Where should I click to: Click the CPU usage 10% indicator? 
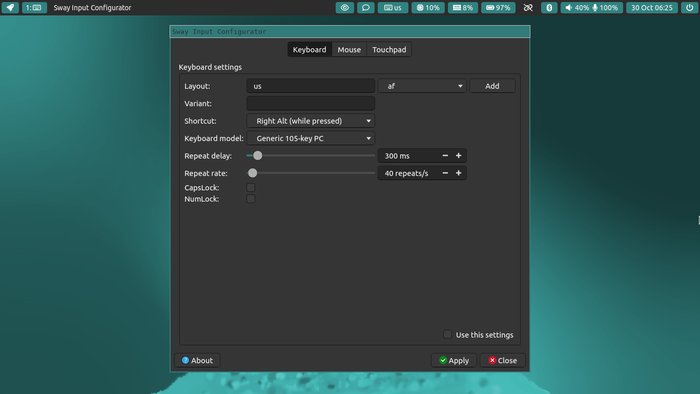(x=428, y=8)
